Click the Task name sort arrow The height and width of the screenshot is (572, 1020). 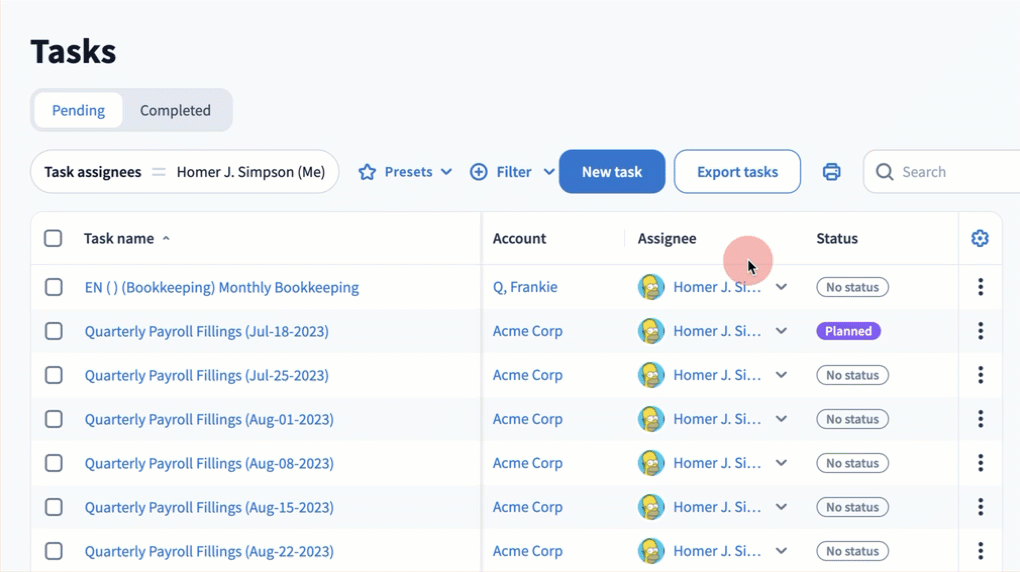coord(166,239)
